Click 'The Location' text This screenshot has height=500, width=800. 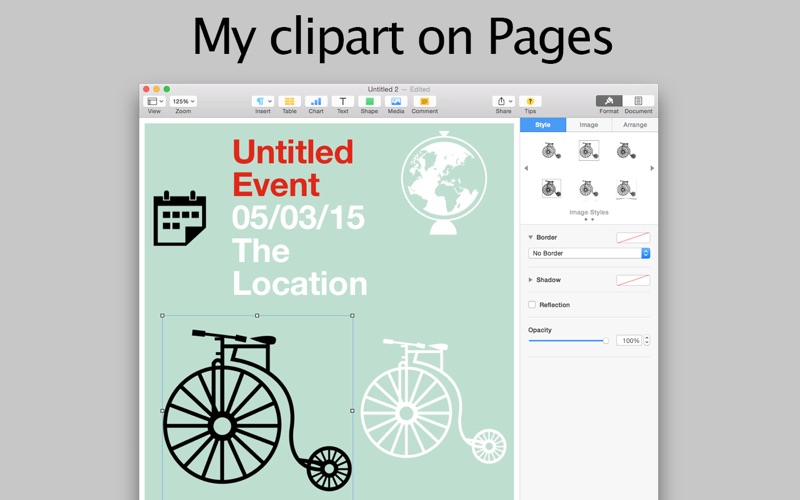[x=299, y=267]
